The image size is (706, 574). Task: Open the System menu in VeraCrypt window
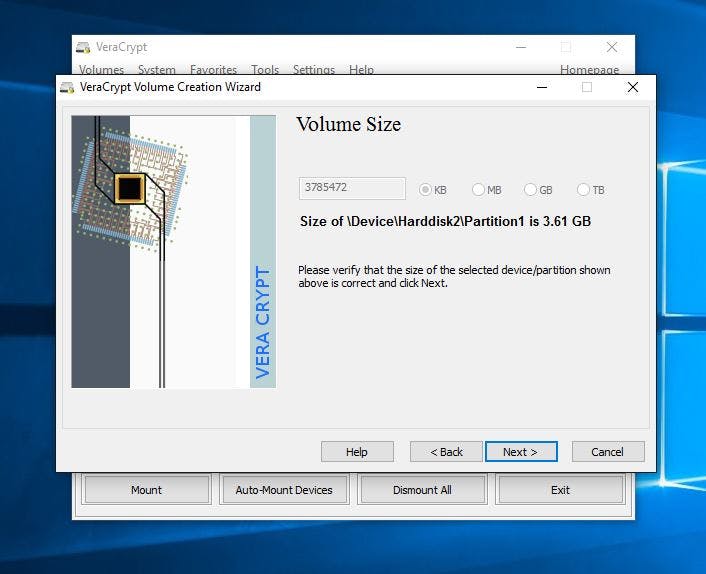tap(157, 69)
